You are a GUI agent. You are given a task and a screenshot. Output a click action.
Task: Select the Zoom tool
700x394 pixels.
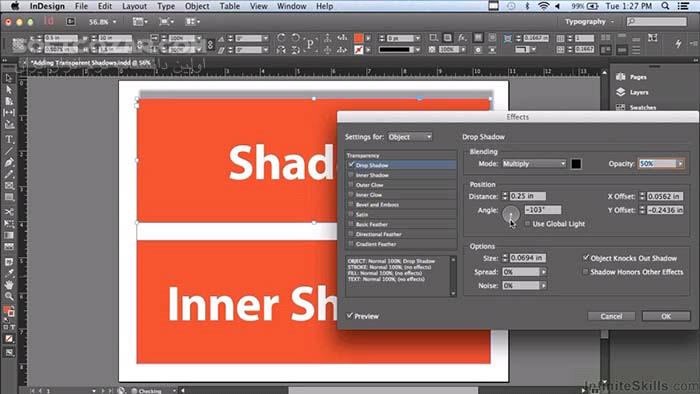(x=8, y=296)
